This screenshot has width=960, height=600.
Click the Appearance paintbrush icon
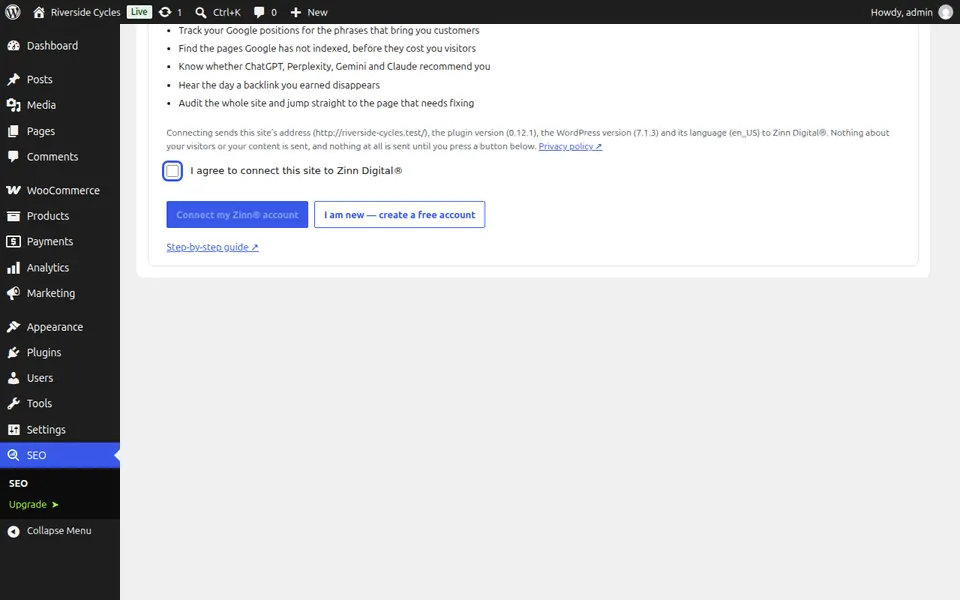point(13,327)
